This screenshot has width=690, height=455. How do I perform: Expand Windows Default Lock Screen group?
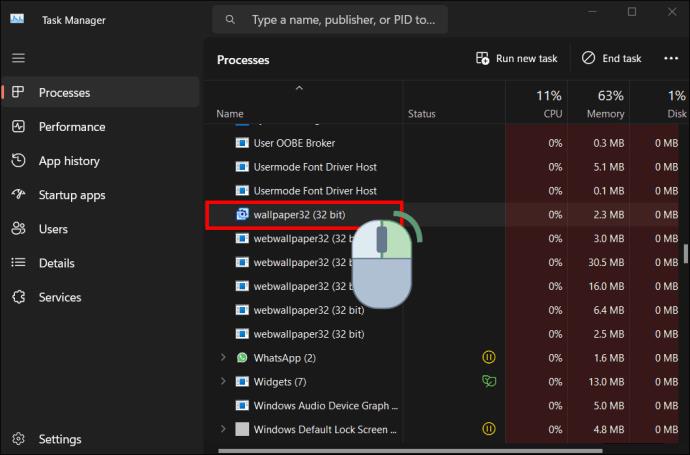coord(223,429)
